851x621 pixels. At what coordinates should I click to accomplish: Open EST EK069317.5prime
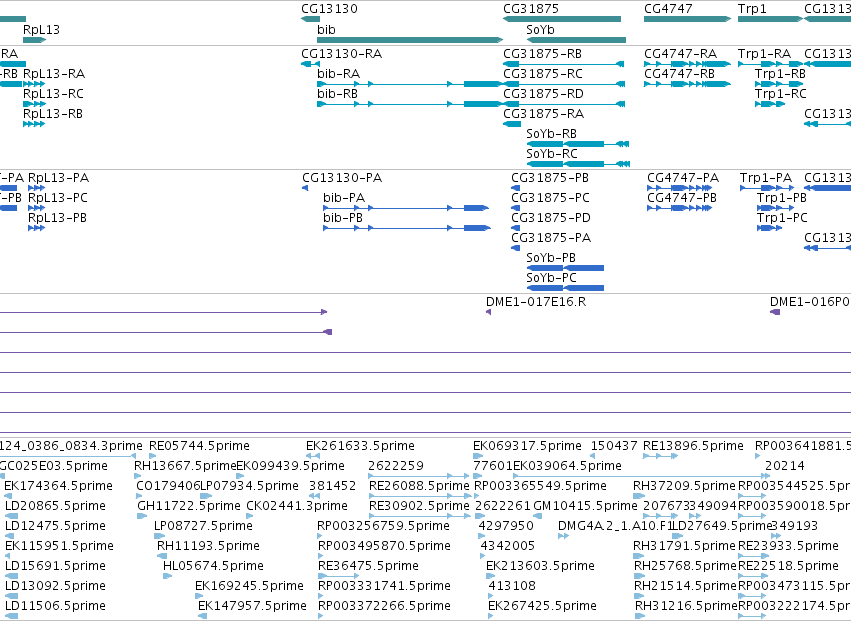(528, 446)
